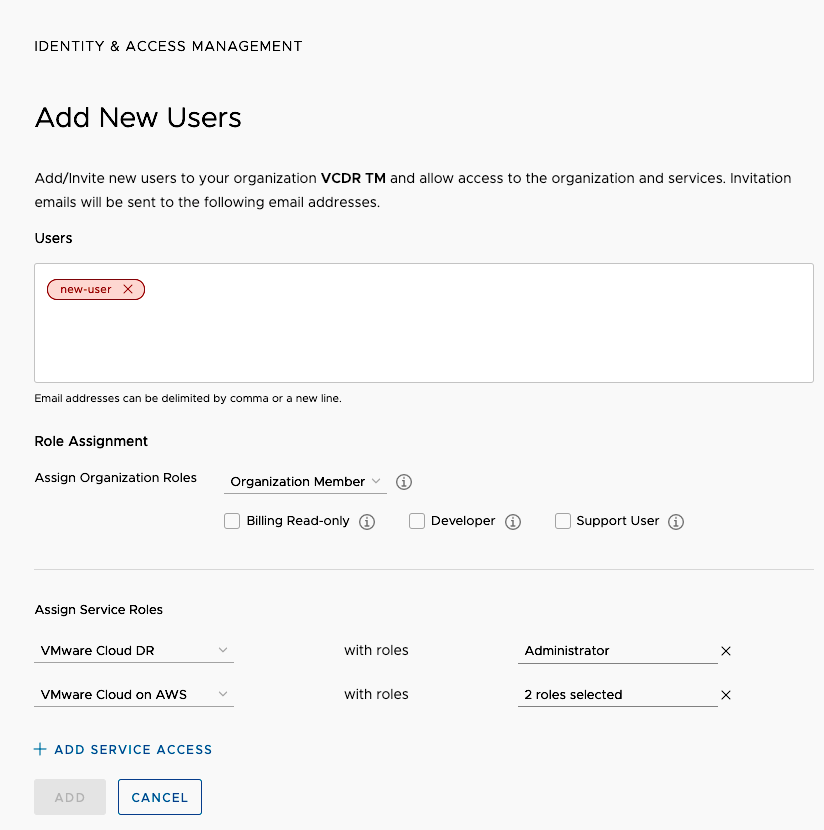Click the Add button
The image size is (824, 830).
tap(70, 797)
